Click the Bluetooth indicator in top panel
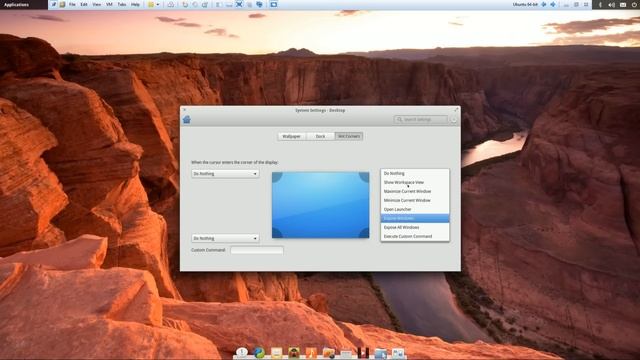Image resolution: width=640 pixels, height=360 pixels. pos(600,4)
